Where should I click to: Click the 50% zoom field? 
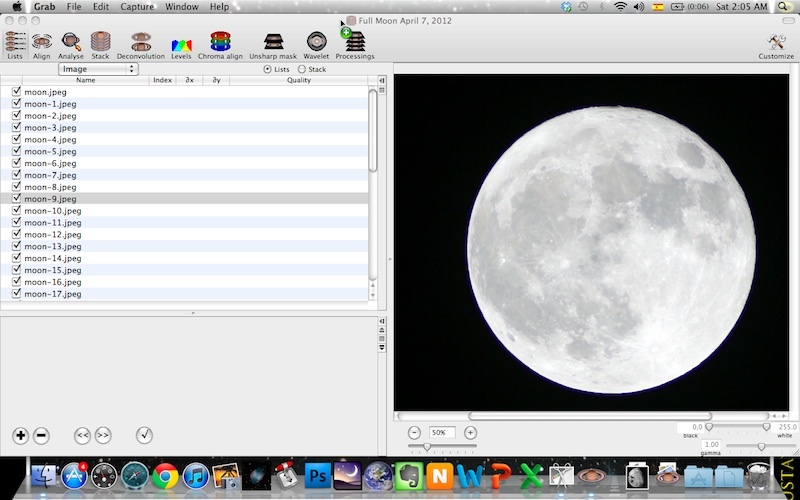(x=441, y=432)
